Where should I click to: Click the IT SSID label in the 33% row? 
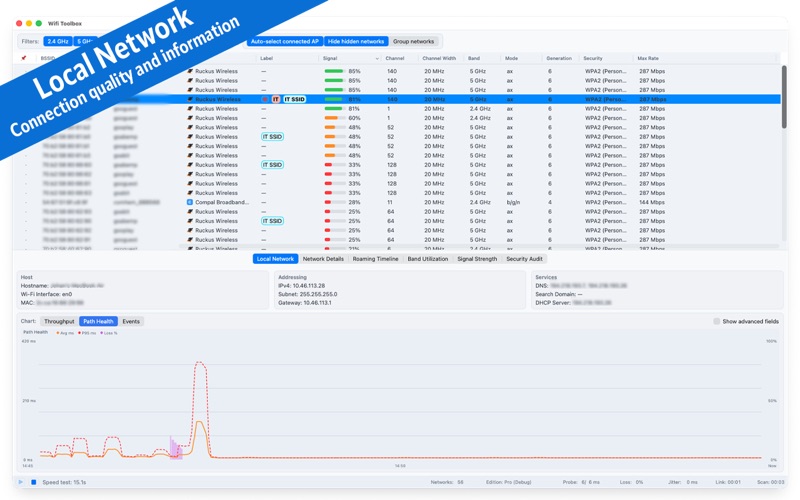(272, 165)
